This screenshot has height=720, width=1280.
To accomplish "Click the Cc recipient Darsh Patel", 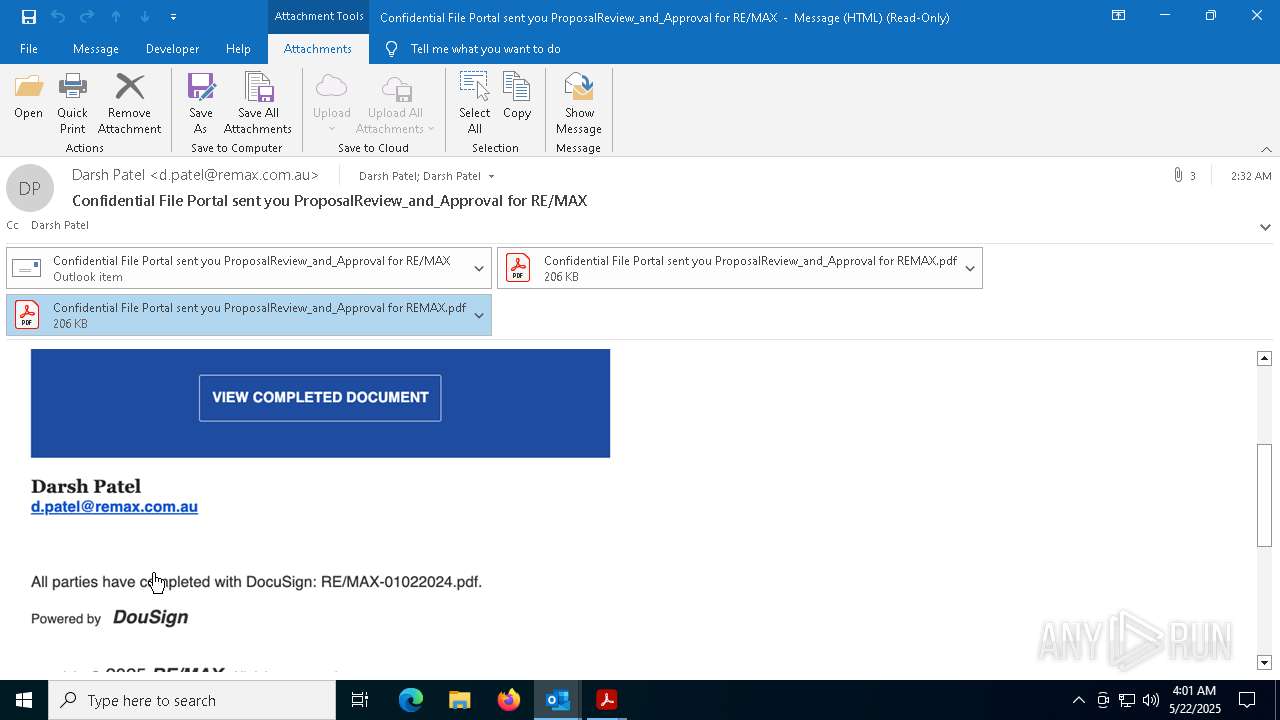I will click(x=60, y=225).
